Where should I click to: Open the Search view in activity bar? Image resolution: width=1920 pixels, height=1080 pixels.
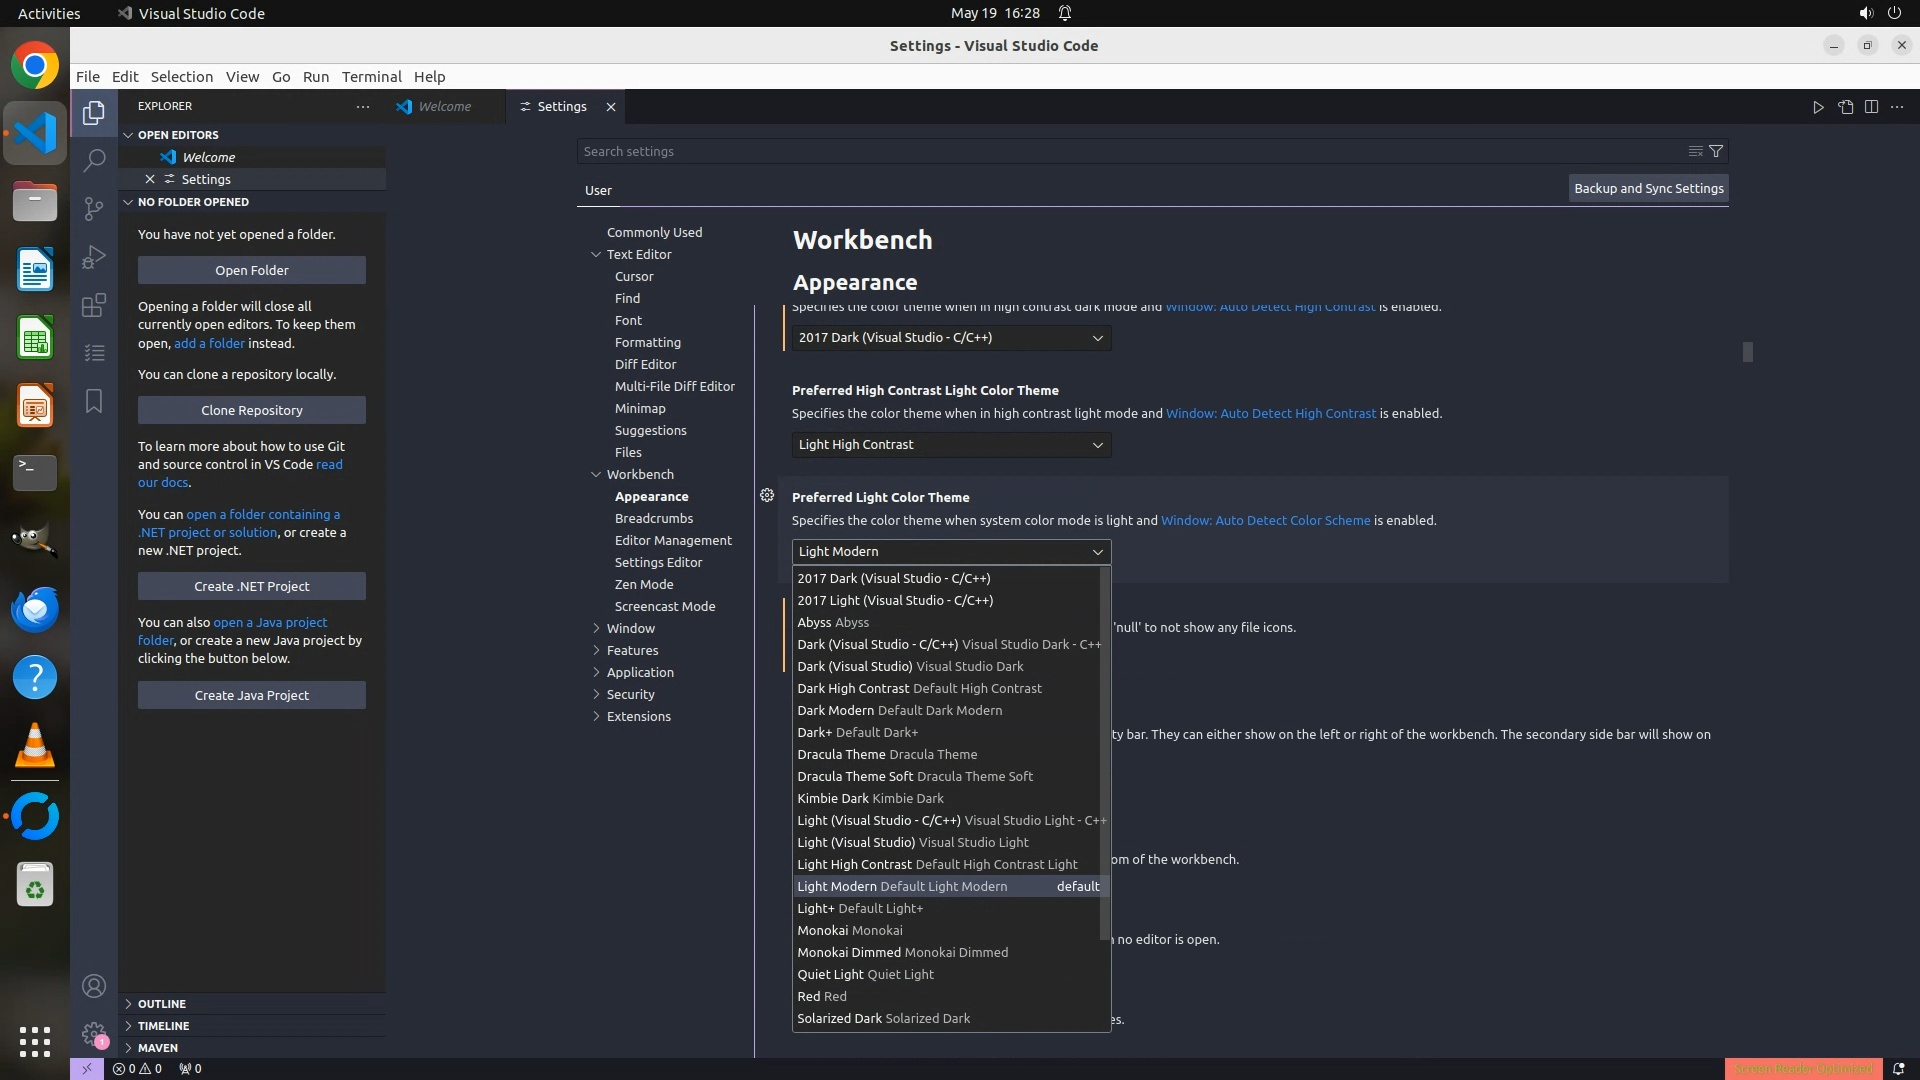coord(94,160)
